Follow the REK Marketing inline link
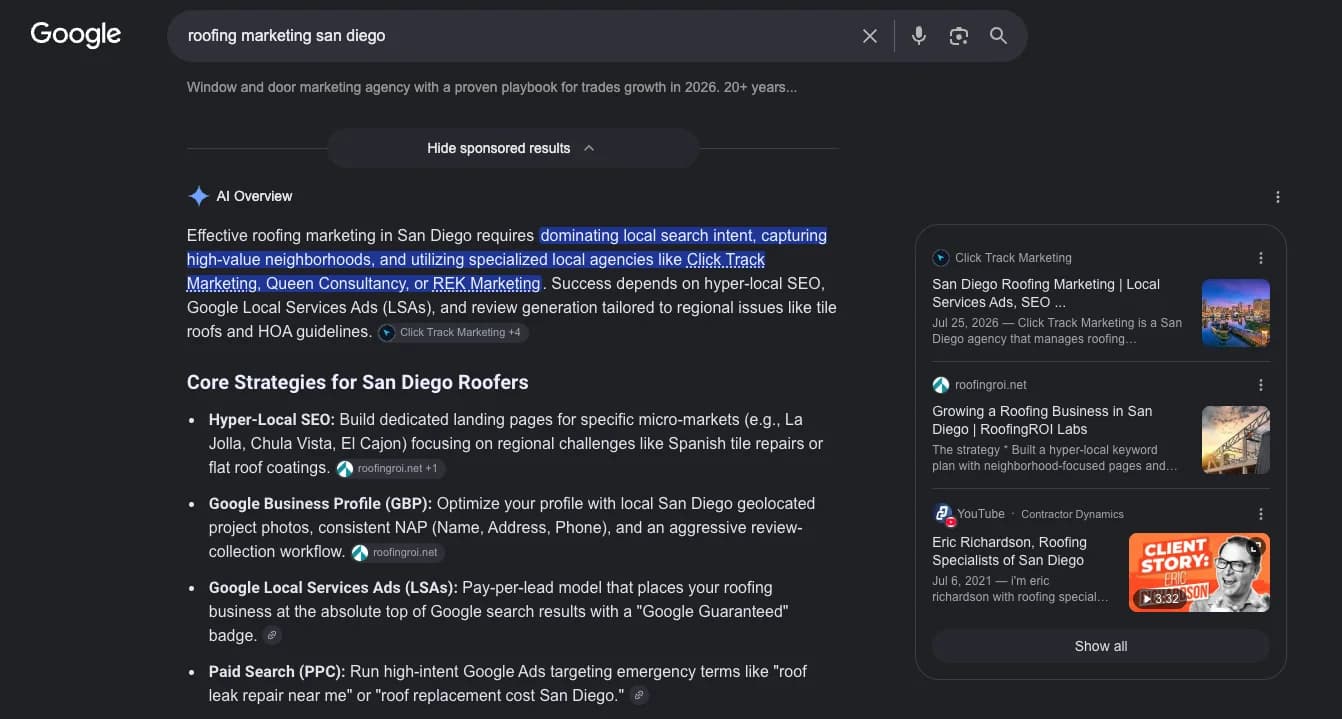The width and height of the screenshot is (1342, 719). [x=486, y=284]
